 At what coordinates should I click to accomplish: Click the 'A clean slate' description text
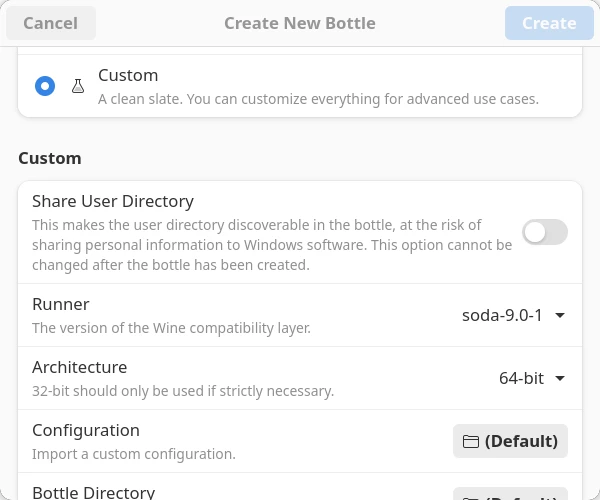318,99
